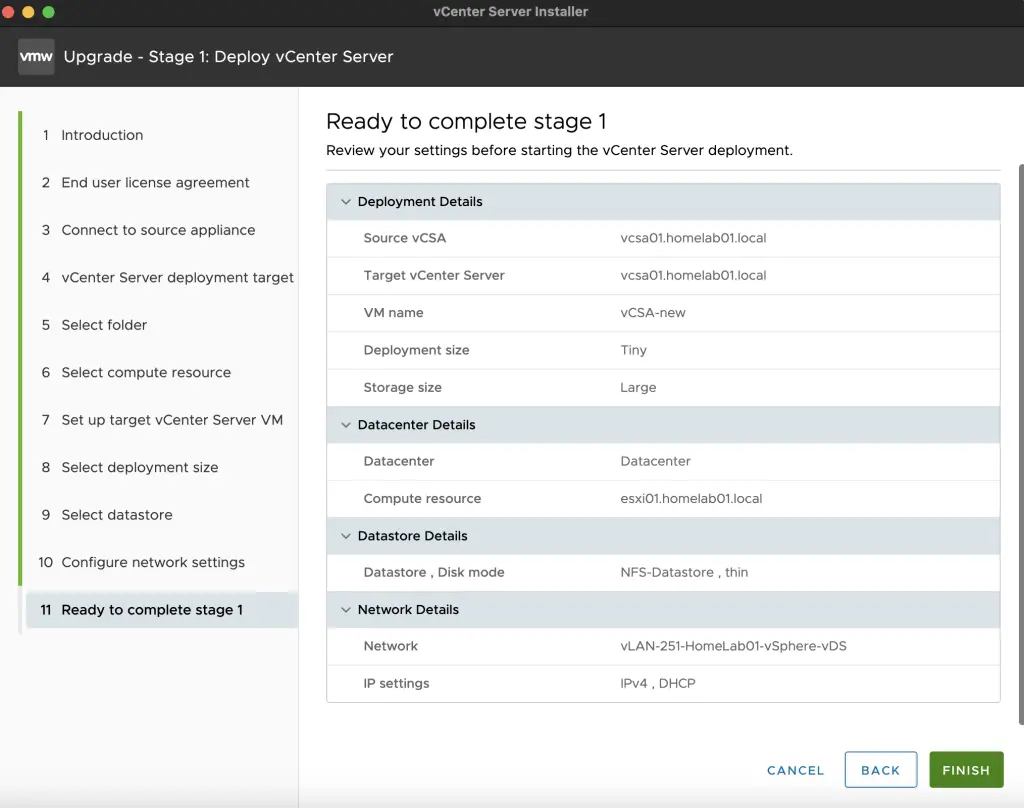The width and height of the screenshot is (1024, 808).
Task: Select the Introduction step
Action: click(103, 135)
